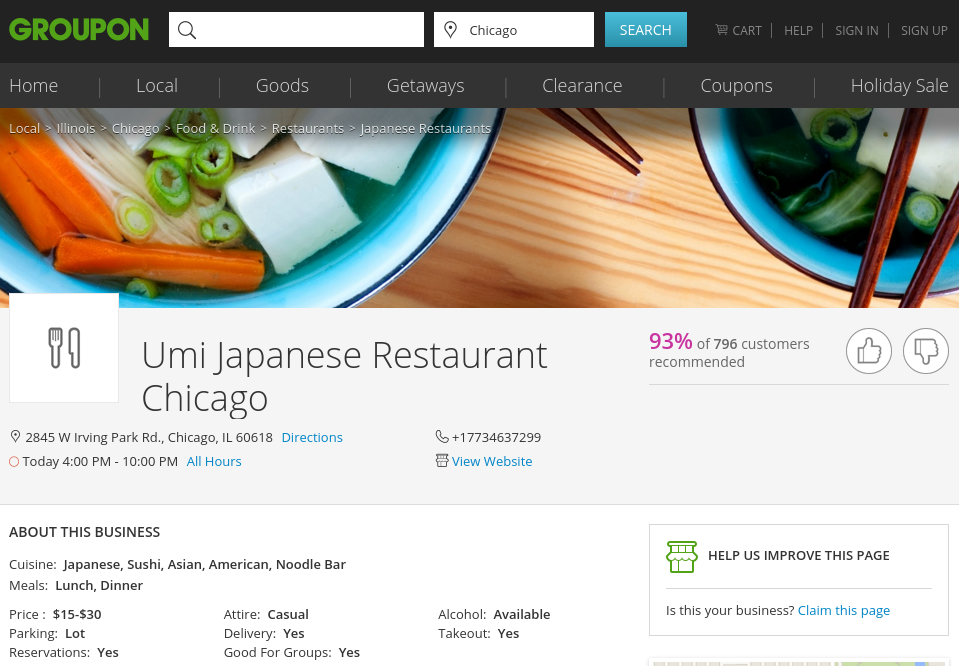Click the magnifying glass search icon
The width and height of the screenshot is (959, 666).
click(x=187, y=30)
